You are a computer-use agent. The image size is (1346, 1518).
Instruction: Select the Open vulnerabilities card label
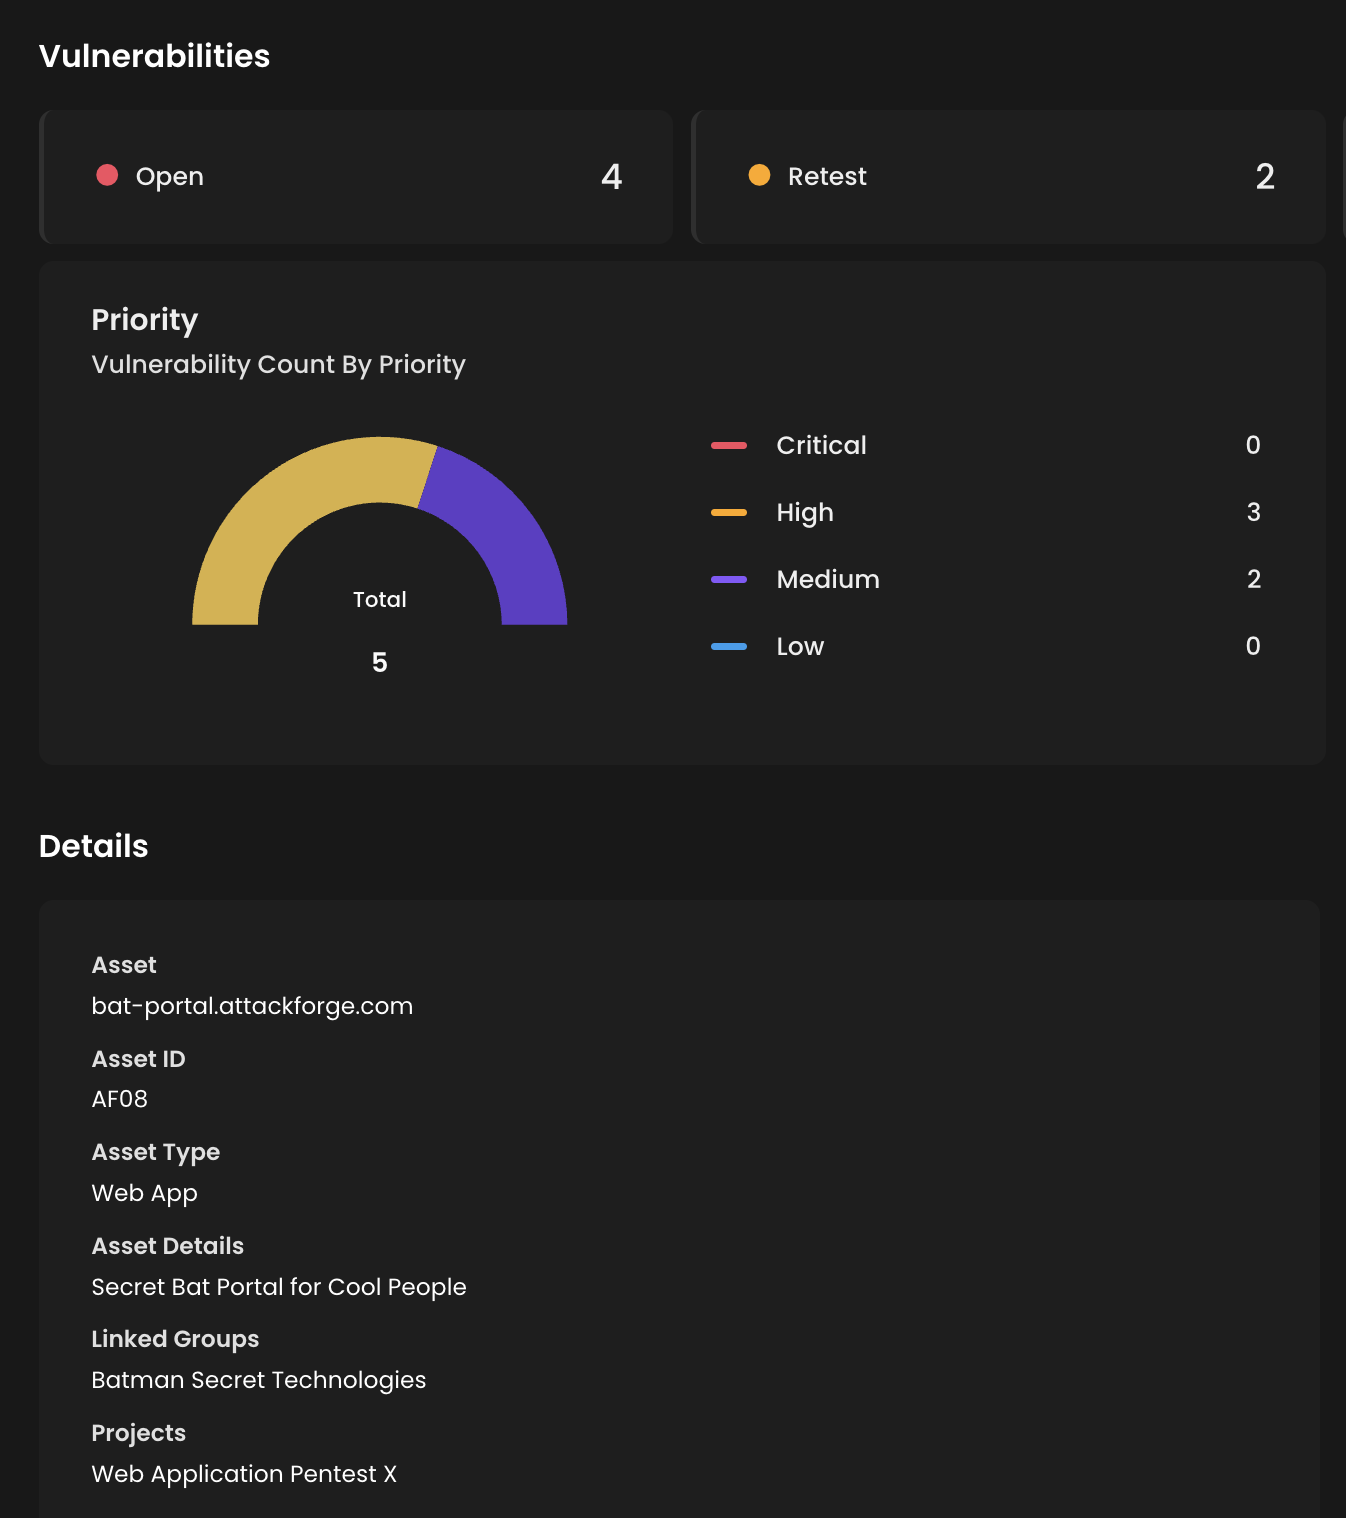pyautogui.click(x=170, y=177)
